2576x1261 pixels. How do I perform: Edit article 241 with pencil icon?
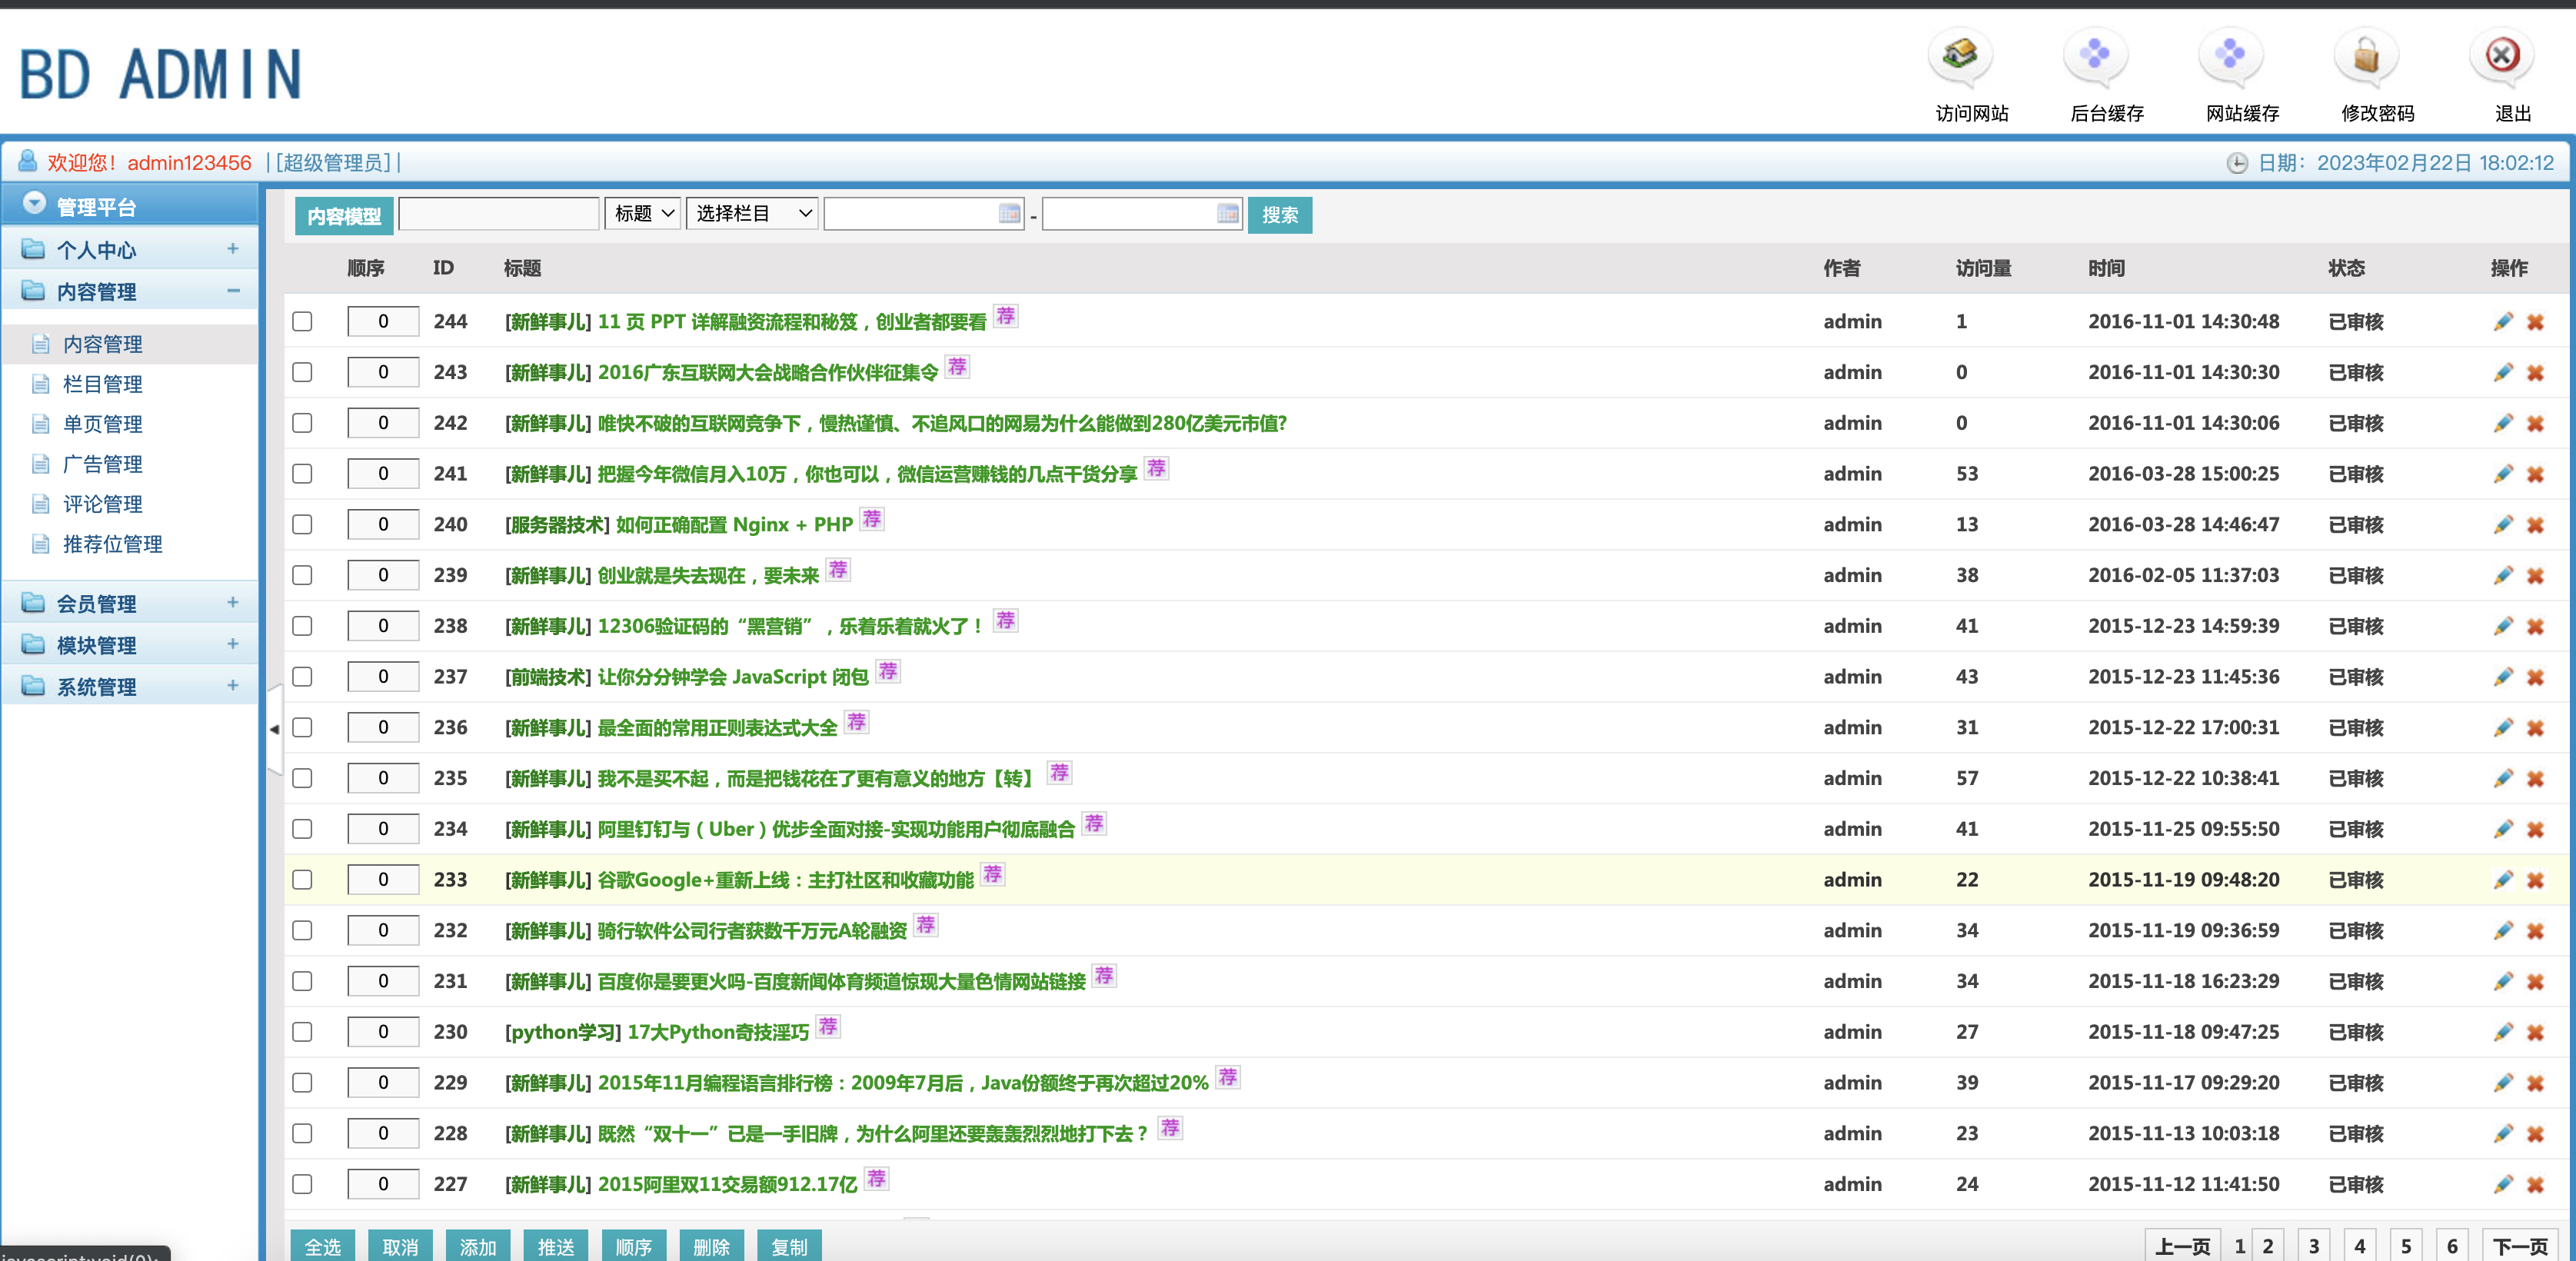(2503, 473)
